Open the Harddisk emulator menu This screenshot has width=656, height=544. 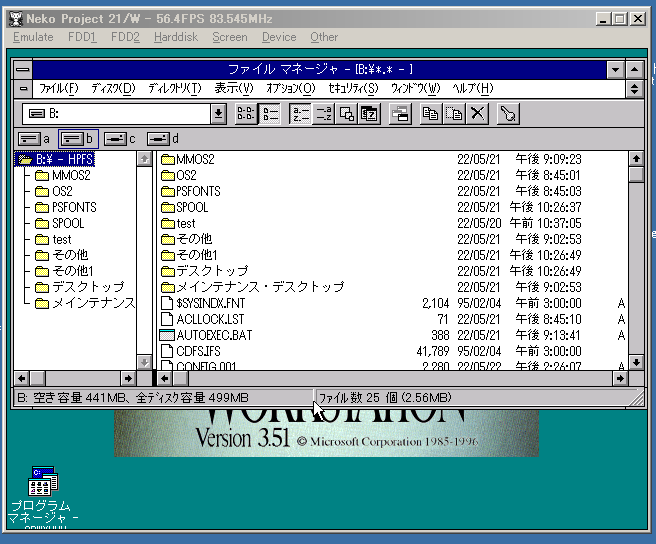176,37
